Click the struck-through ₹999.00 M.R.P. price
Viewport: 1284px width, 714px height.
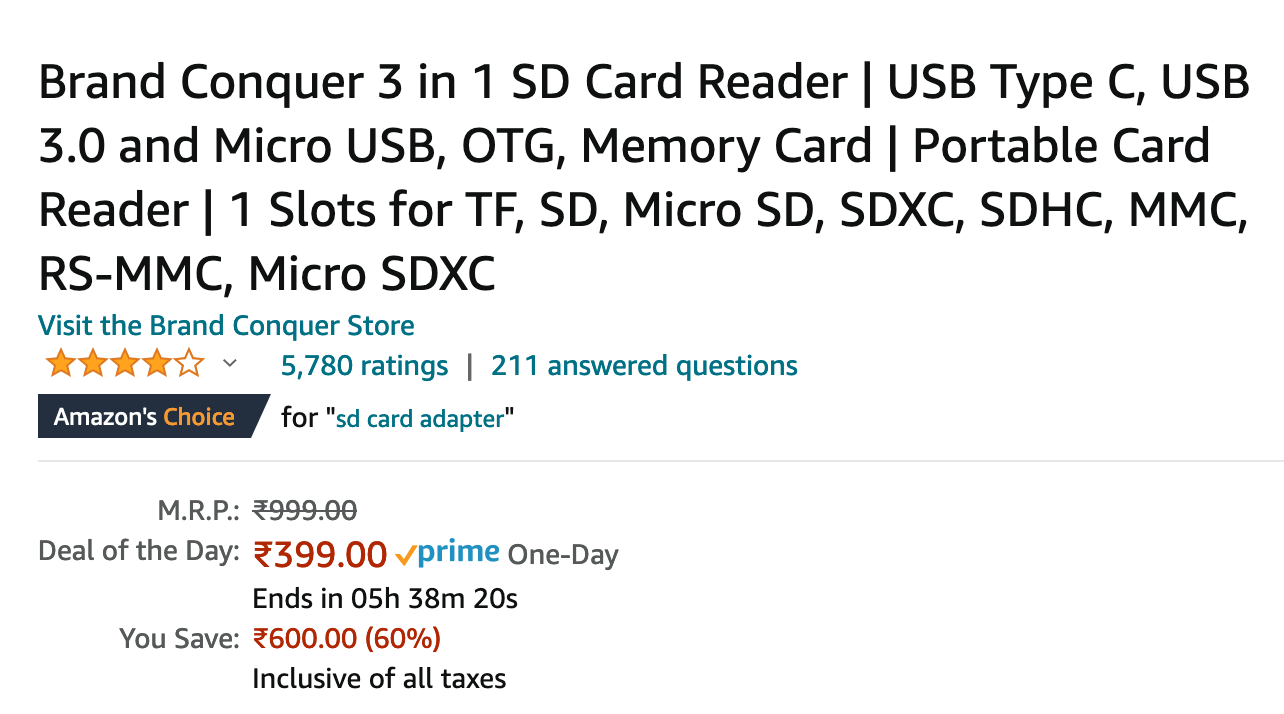(x=305, y=511)
